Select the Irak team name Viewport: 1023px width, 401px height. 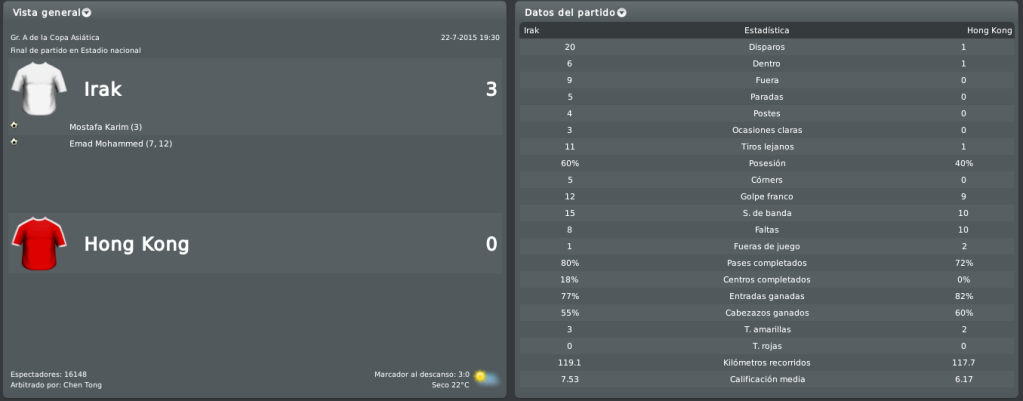pyautogui.click(x=102, y=89)
